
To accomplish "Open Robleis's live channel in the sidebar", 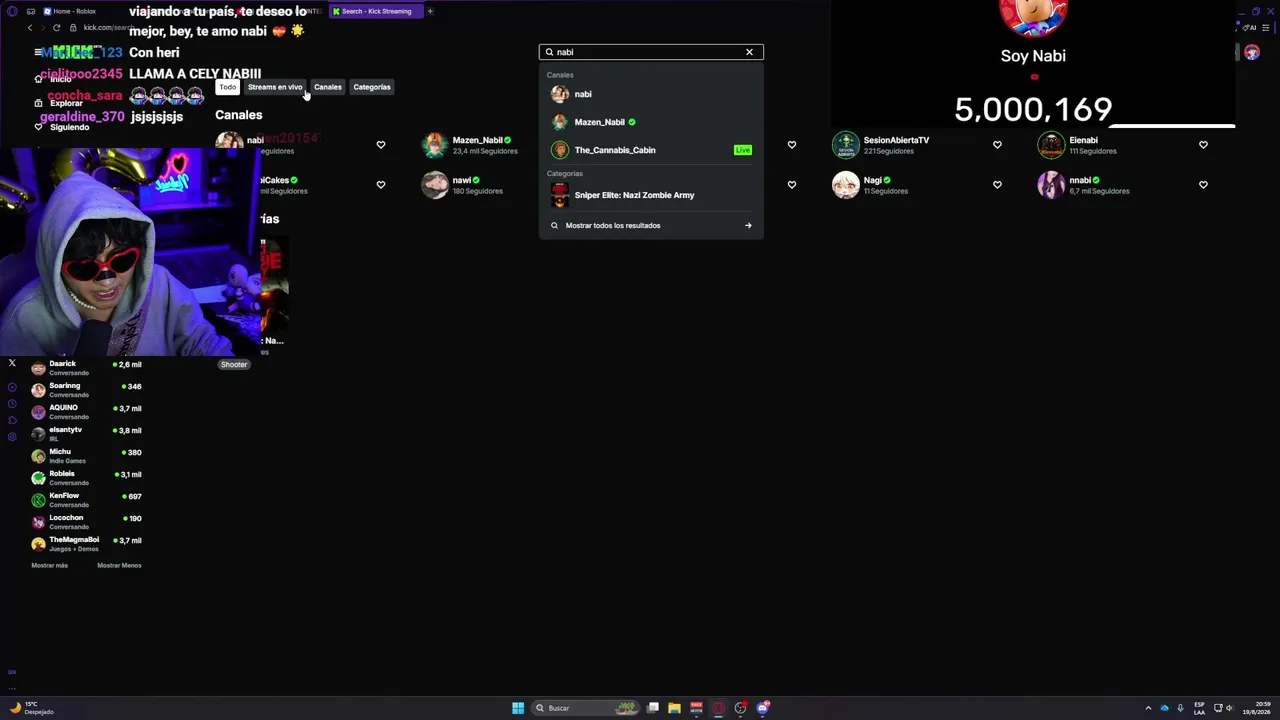I will [88, 478].
